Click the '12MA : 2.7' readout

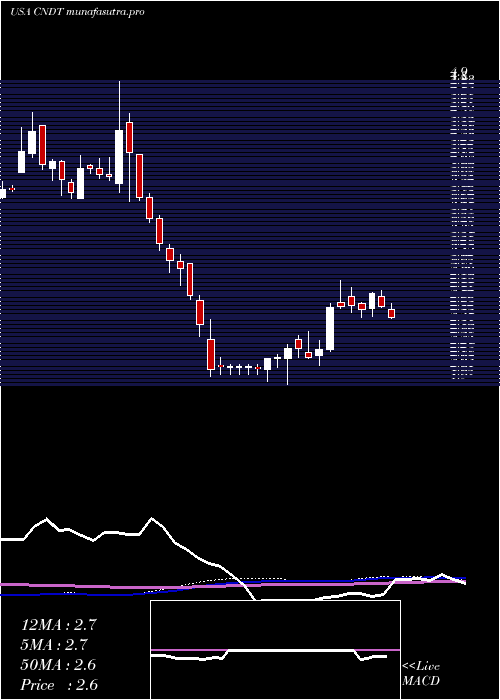click(58, 625)
